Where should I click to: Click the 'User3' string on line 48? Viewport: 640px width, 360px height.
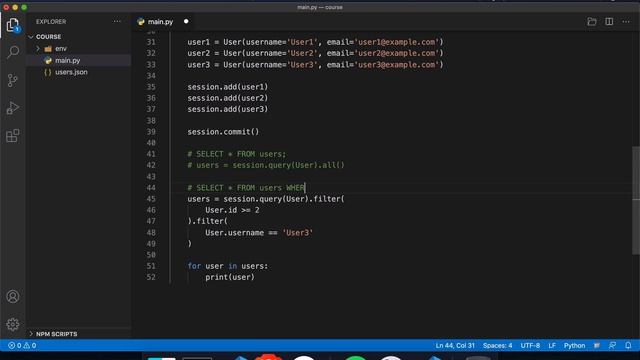click(298, 233)
